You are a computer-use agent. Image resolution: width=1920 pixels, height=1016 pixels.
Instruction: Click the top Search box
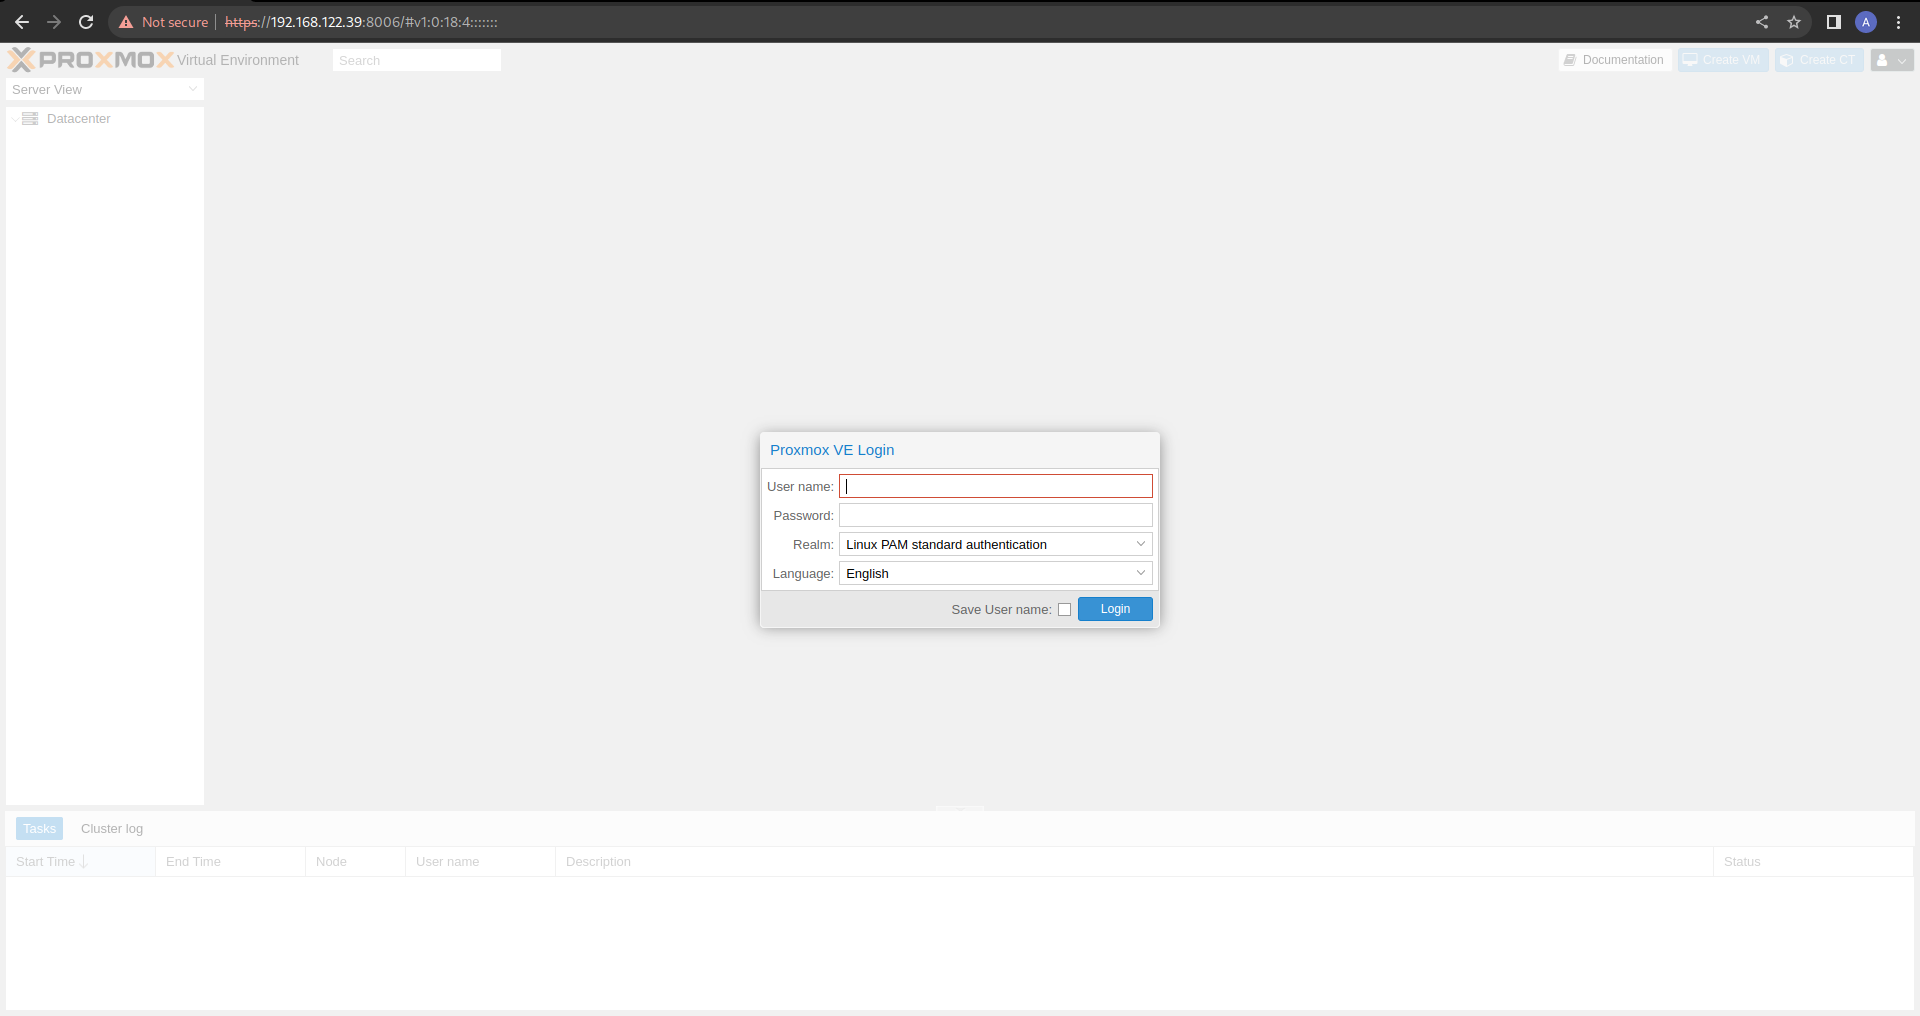[417, 60]
